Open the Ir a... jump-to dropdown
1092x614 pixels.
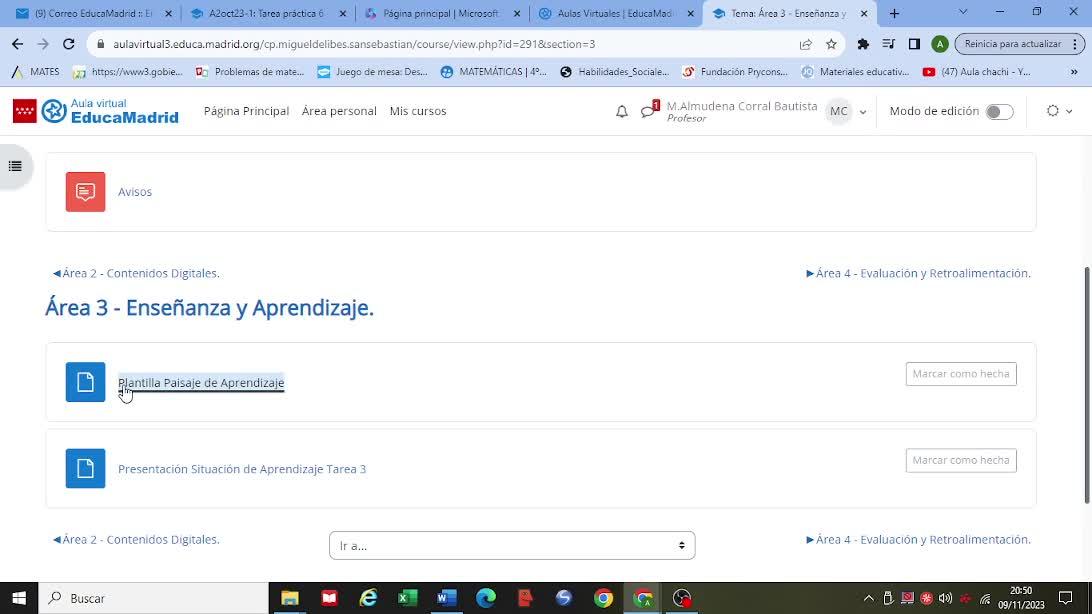click(x=512, y=546)
